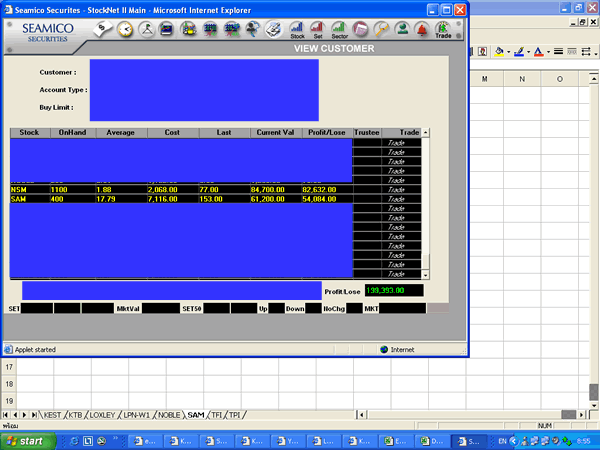The image size is (600, 450).
Task: Click the 139,393.00 total Profit/Lose field
Action: (x=394, y=290)
